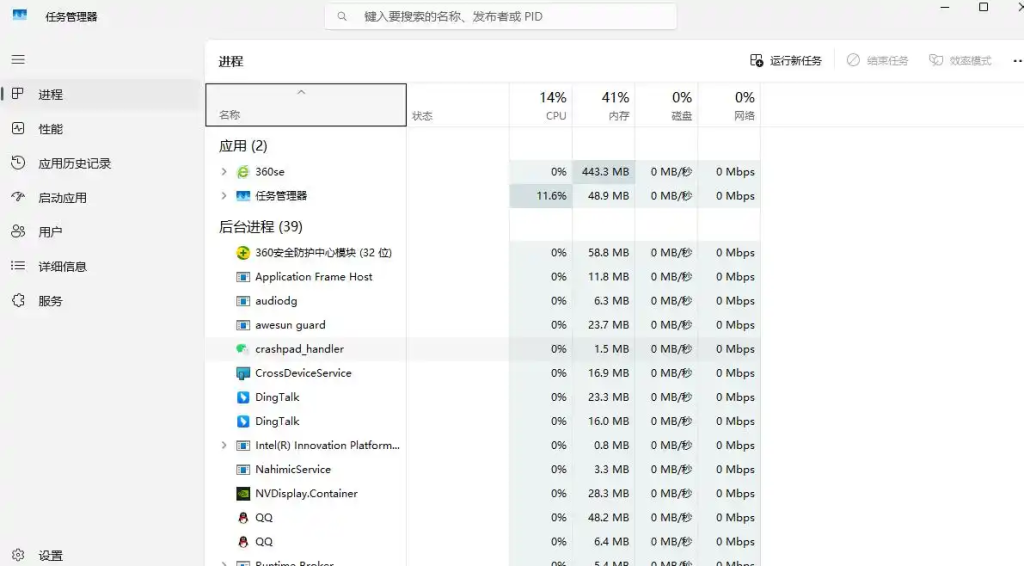Click the process search input field
Screen dimensions: 1024x566
tap(500, 17)
